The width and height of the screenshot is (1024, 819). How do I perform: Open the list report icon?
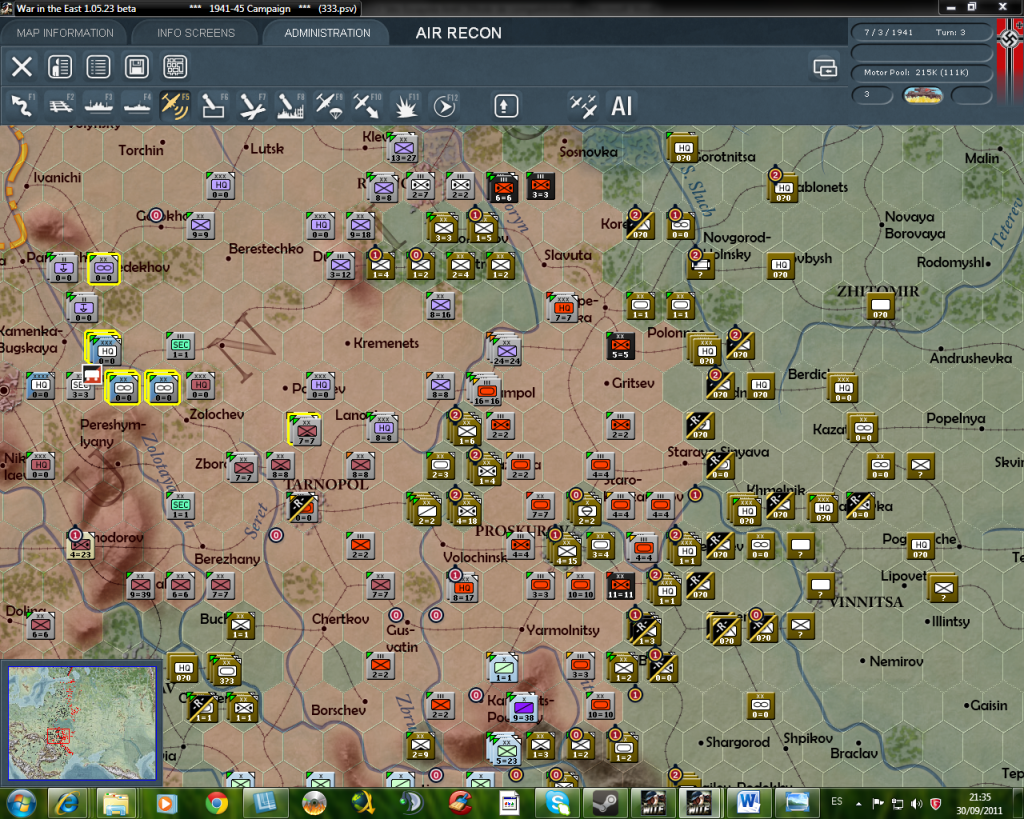tap(98, 67)
